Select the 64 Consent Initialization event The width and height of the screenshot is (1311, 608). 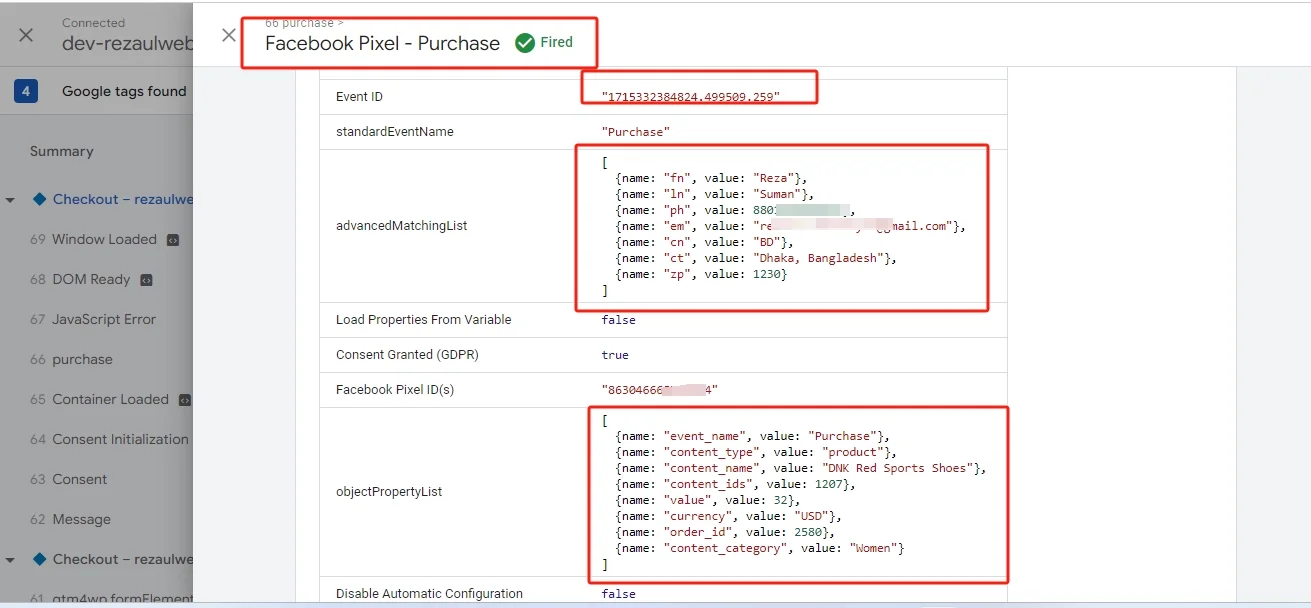109,439
